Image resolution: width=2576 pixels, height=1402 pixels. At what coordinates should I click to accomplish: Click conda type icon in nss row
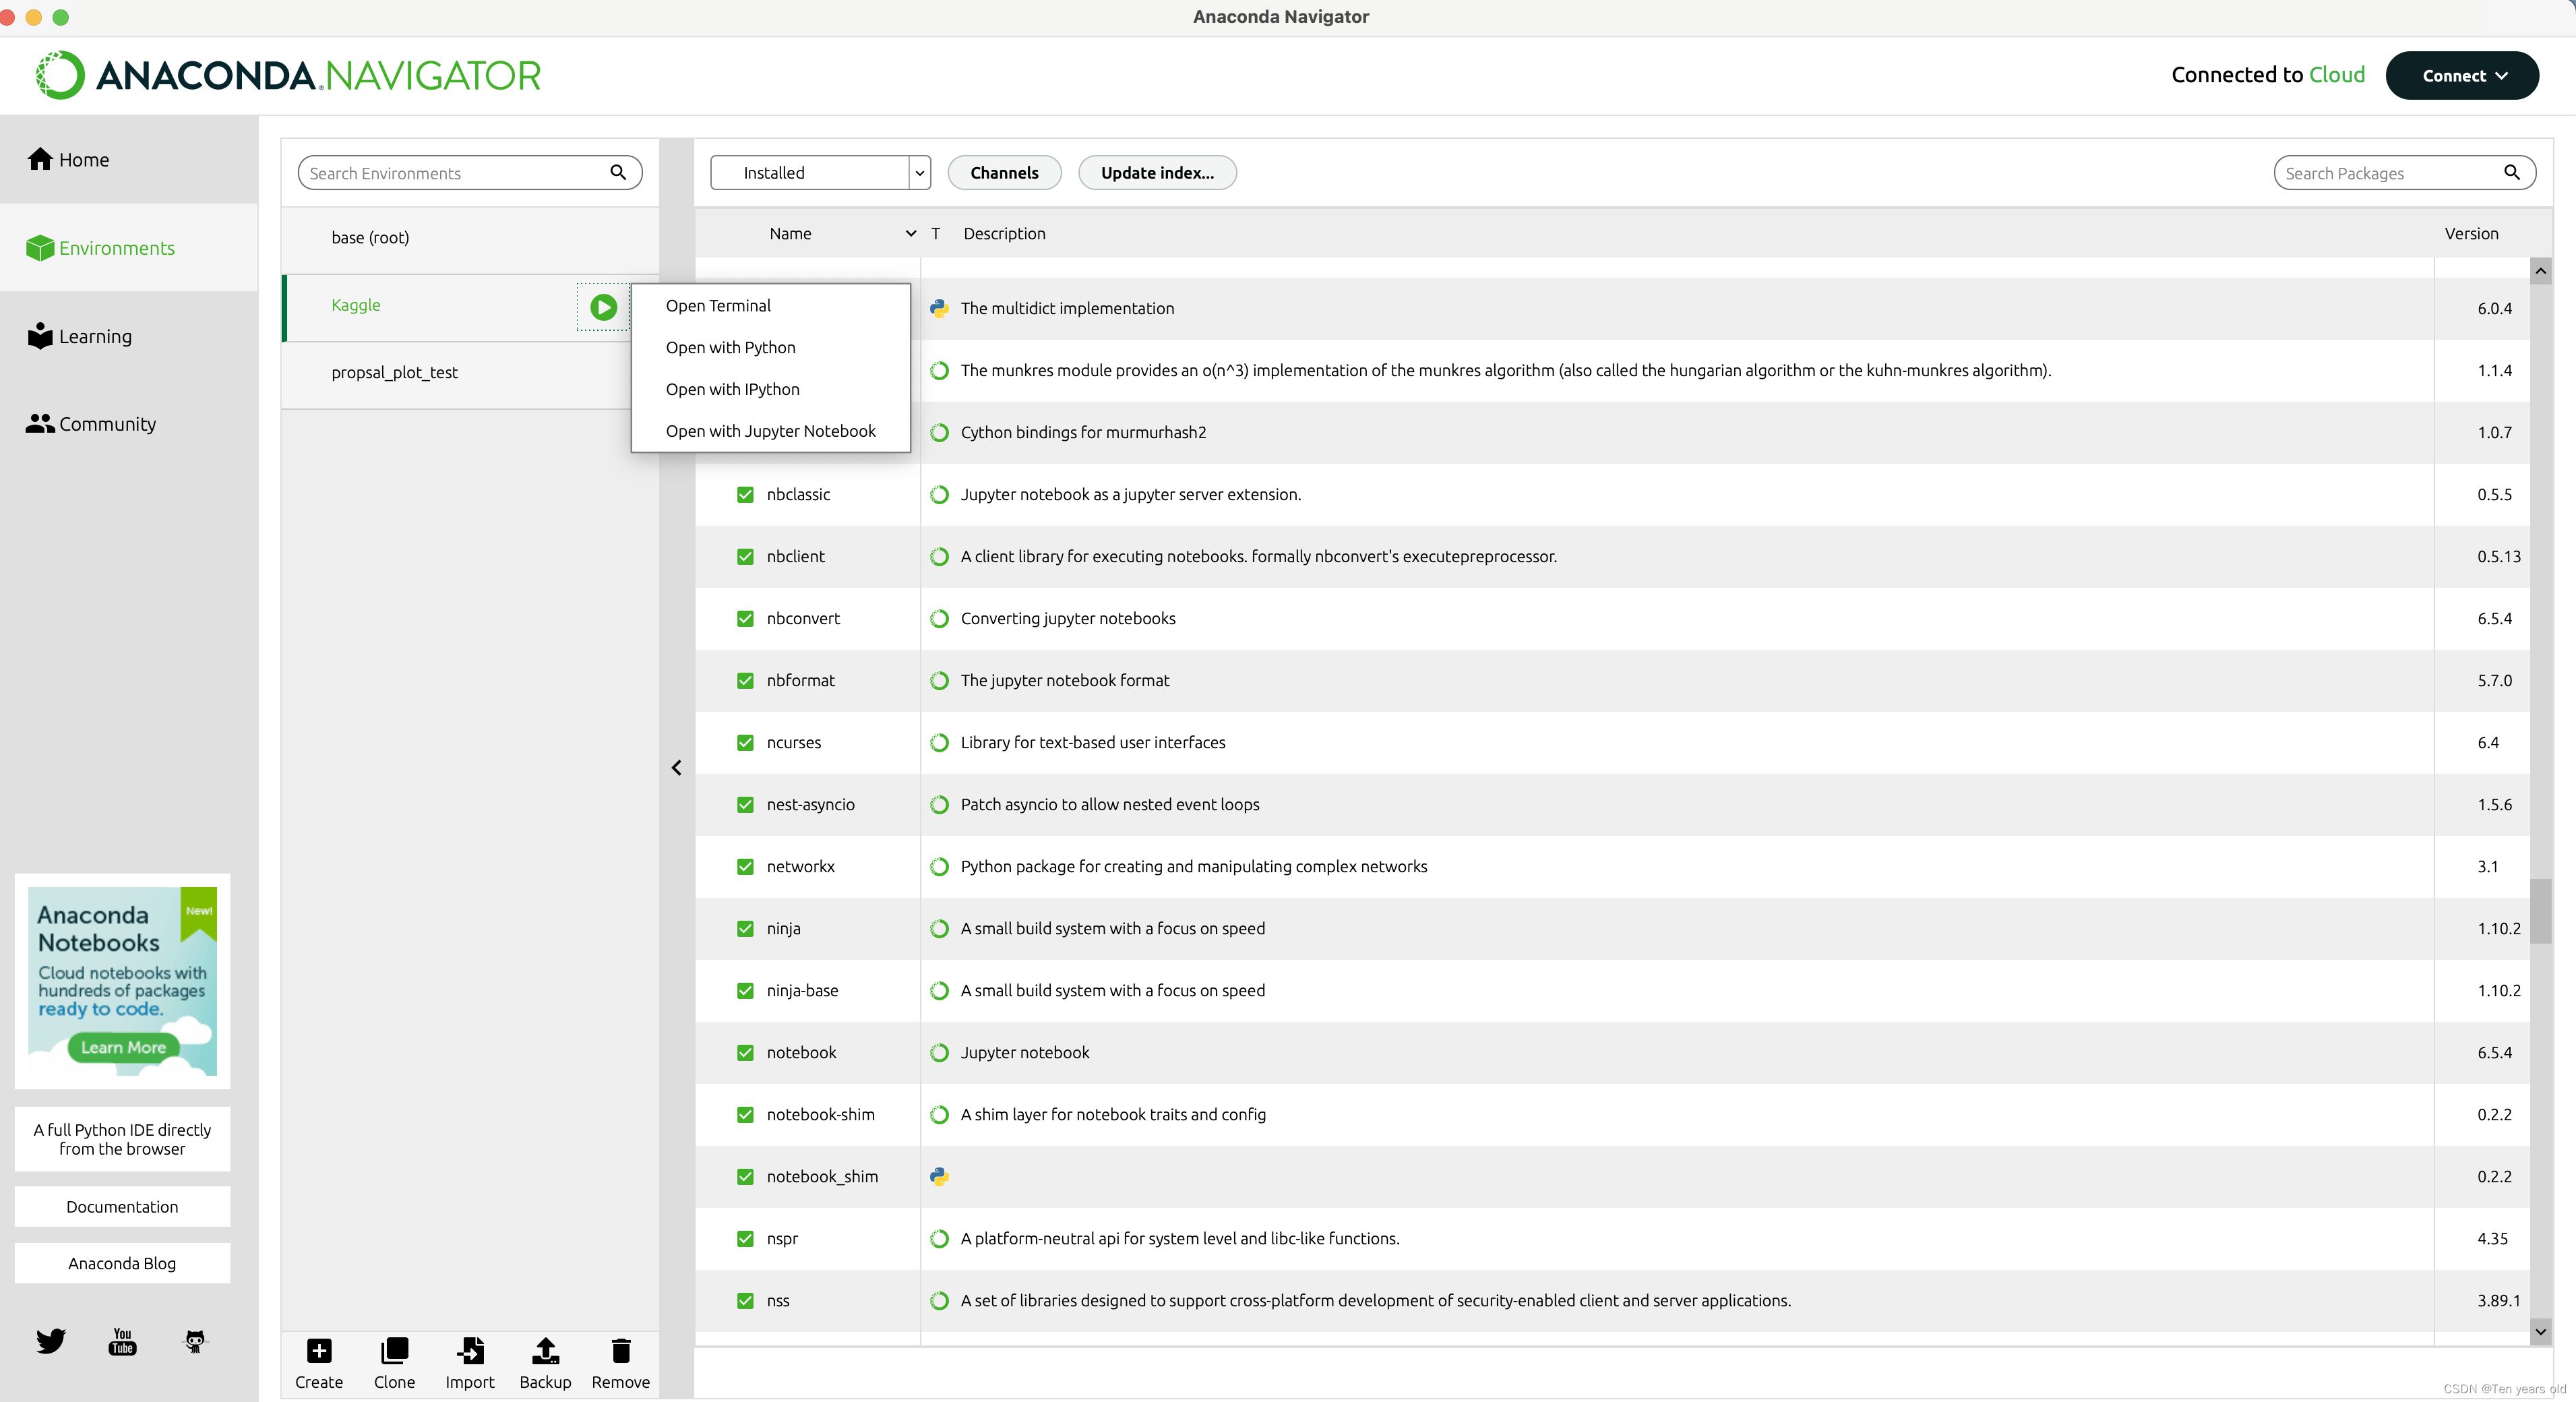tap(939, 1300)
